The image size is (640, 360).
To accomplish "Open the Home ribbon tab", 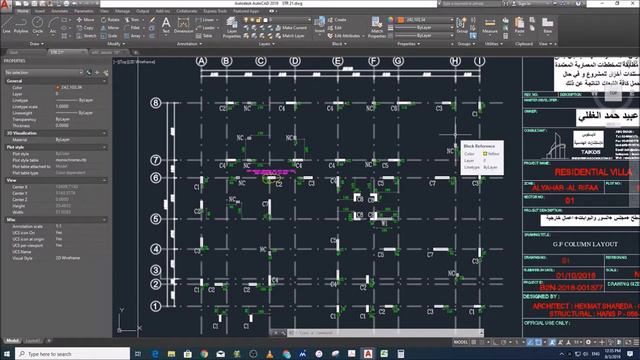I will [x=23, y=11].
